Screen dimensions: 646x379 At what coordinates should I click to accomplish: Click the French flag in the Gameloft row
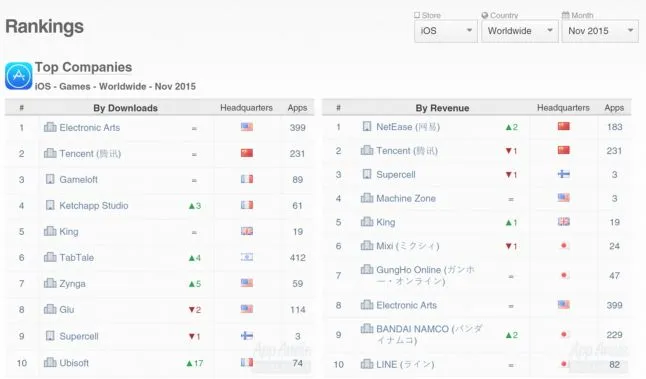click(x=247, y=179)
